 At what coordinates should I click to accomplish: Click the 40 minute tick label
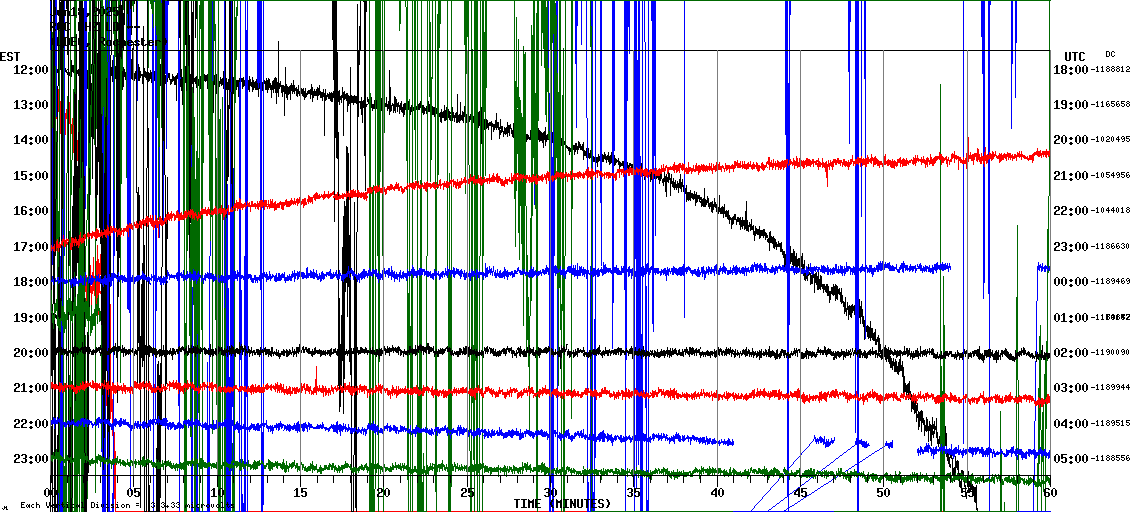716,493
